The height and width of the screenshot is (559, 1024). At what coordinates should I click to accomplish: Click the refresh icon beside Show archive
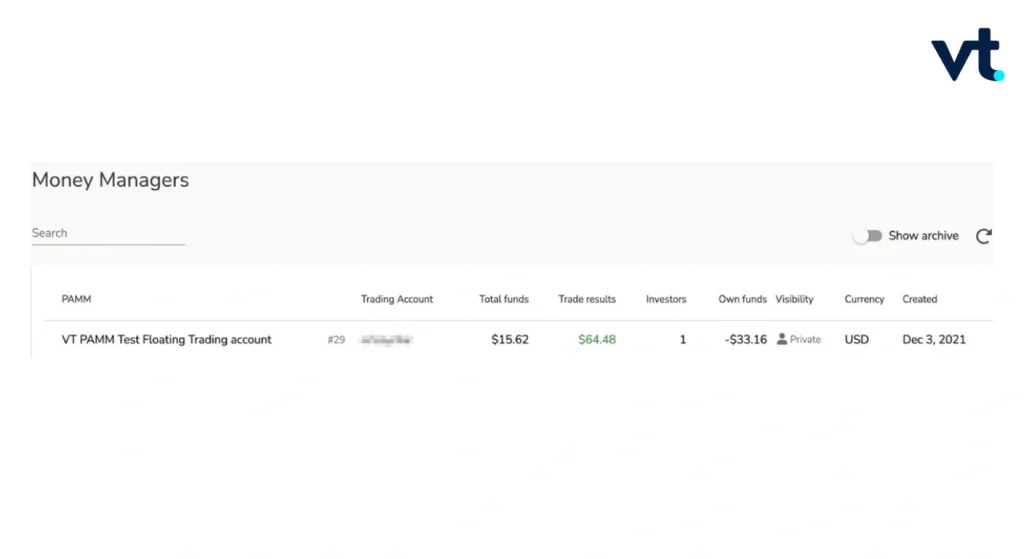click(x=984, y=236)
